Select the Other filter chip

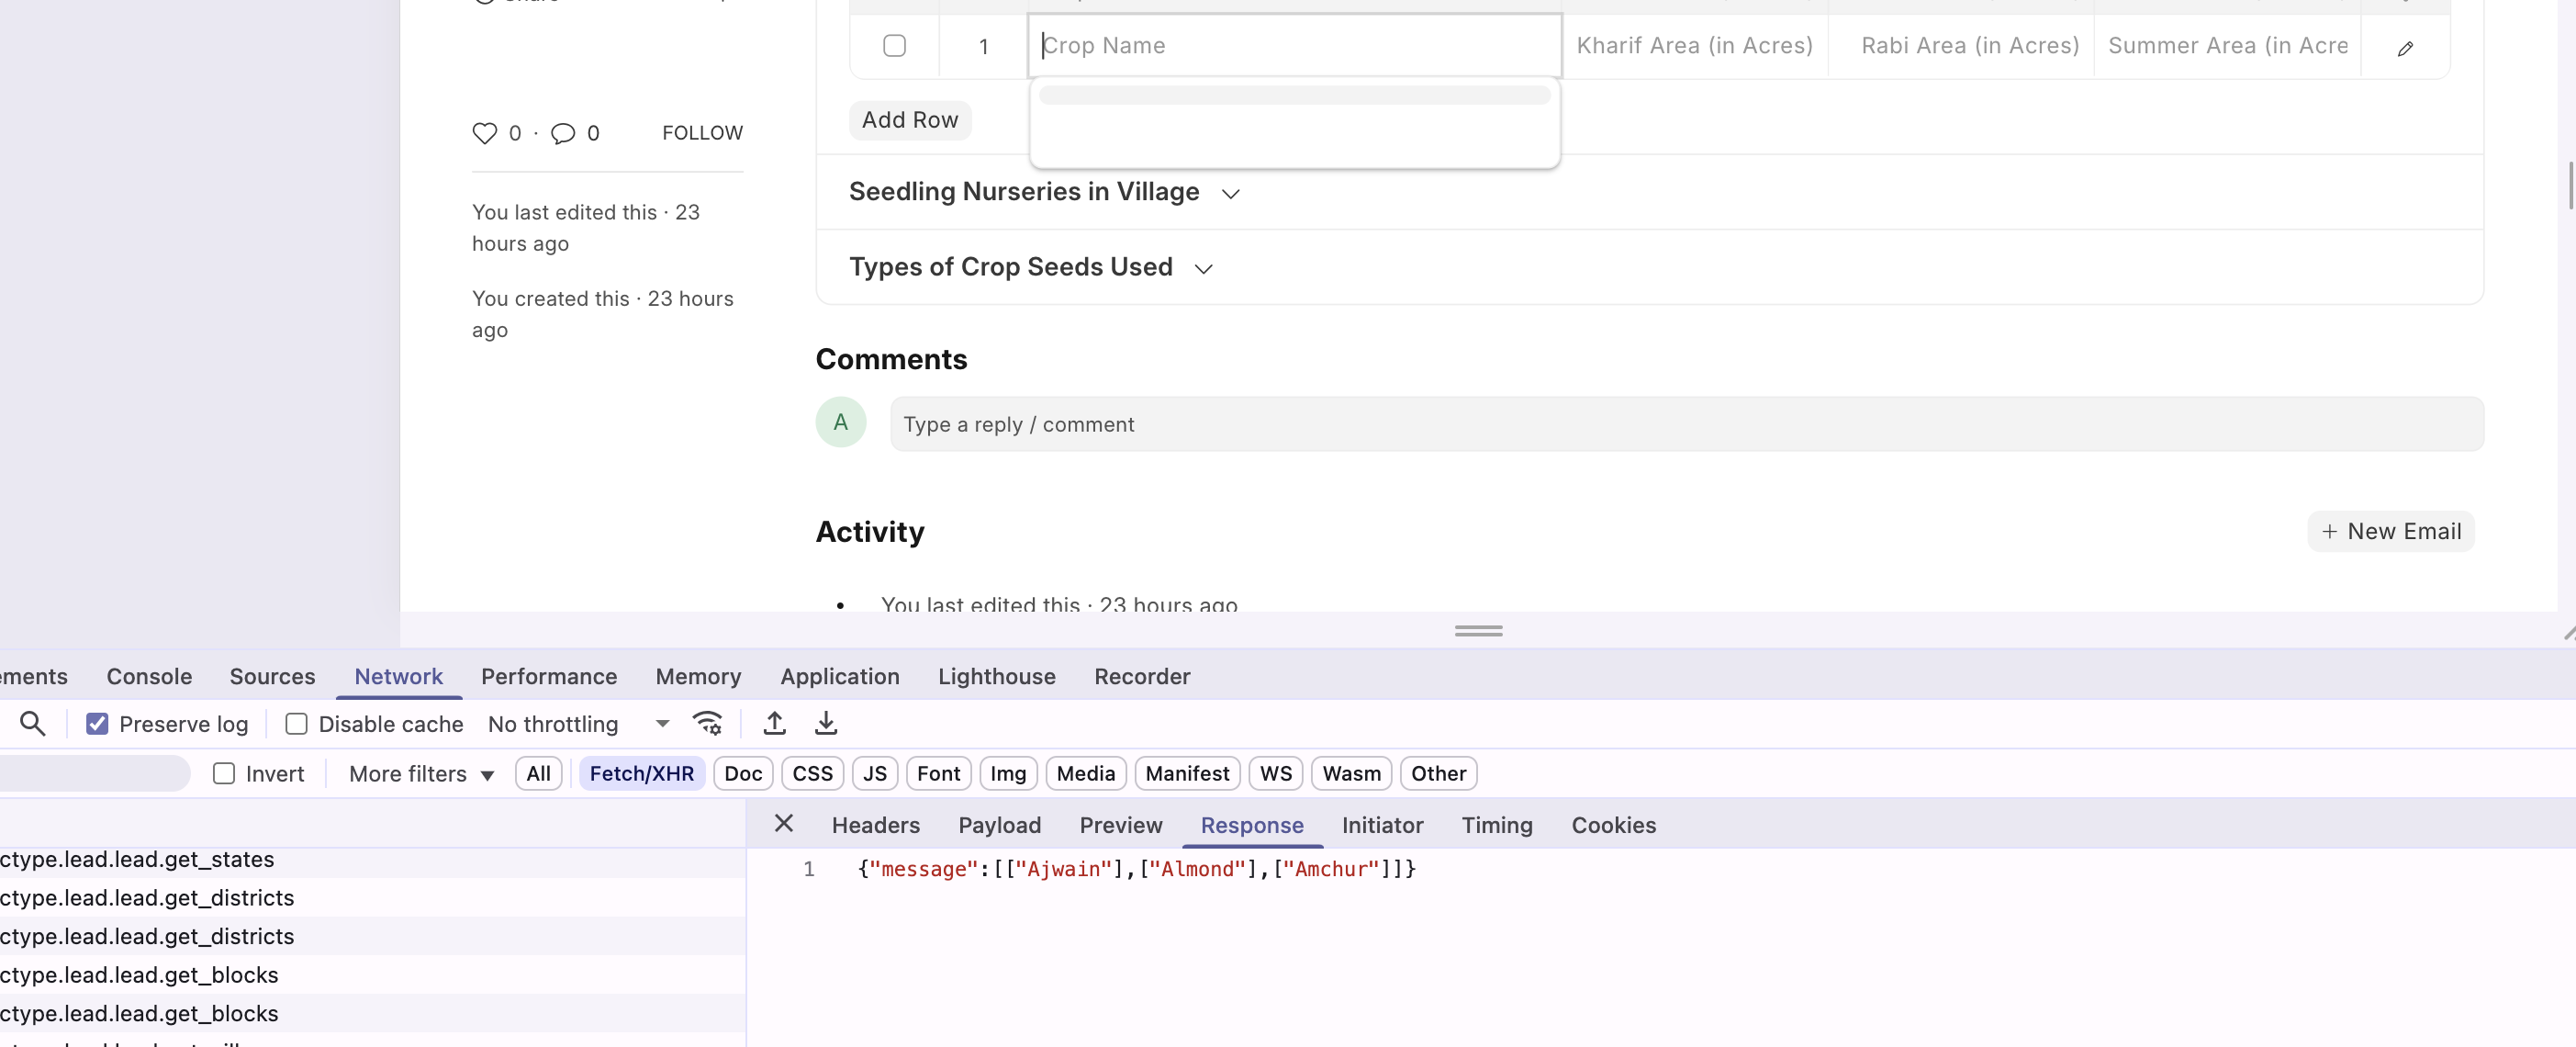pyautogui.click(x=1438, y=773)
